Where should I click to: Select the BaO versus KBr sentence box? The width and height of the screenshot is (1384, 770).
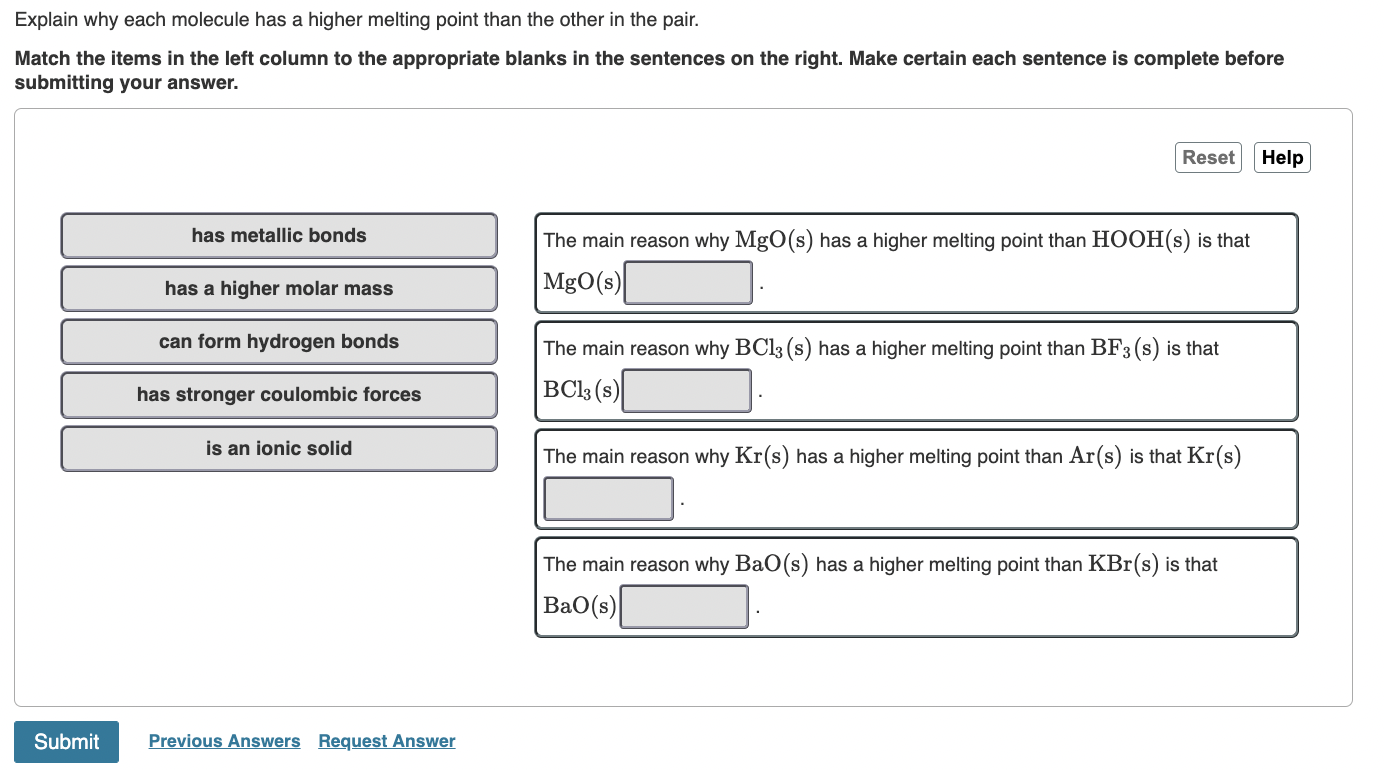click(x=916, y=586)
